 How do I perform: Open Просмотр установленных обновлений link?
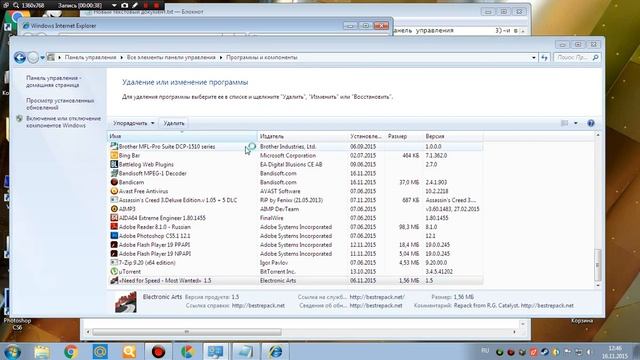tap(60, 104)
